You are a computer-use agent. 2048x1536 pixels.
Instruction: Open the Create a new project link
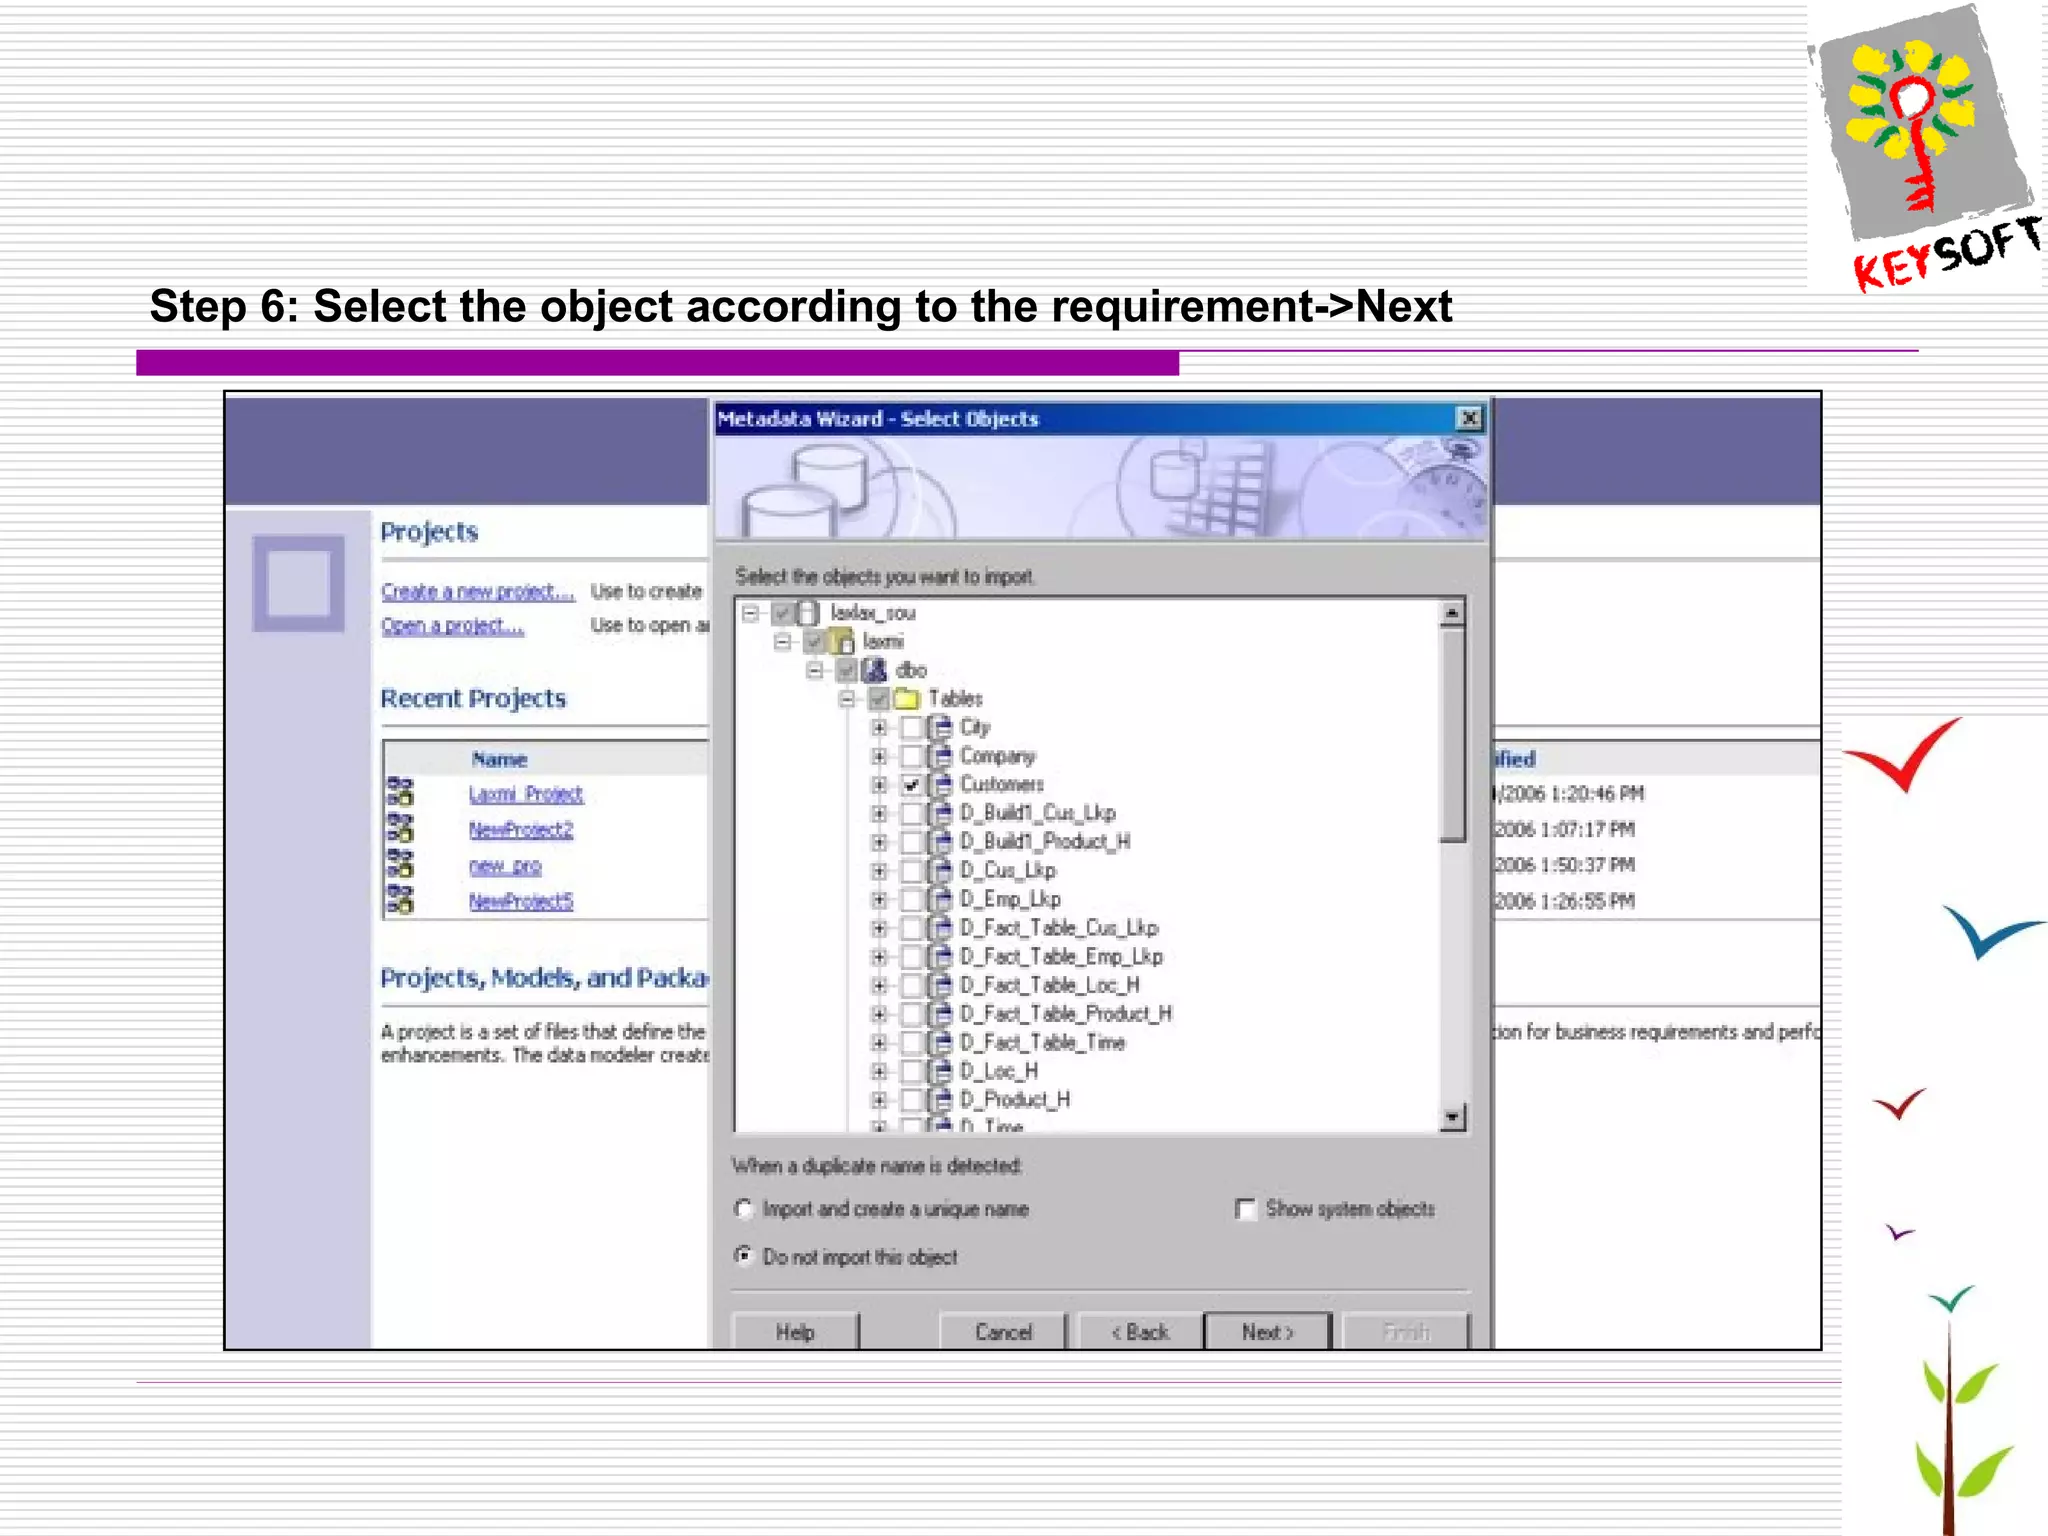pos(478,591)
